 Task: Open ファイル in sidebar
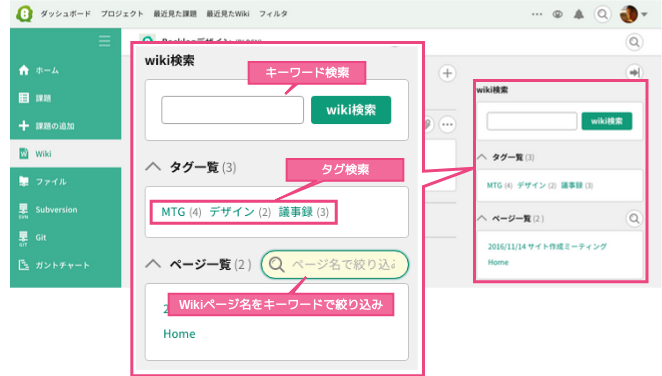click(43, 181)
